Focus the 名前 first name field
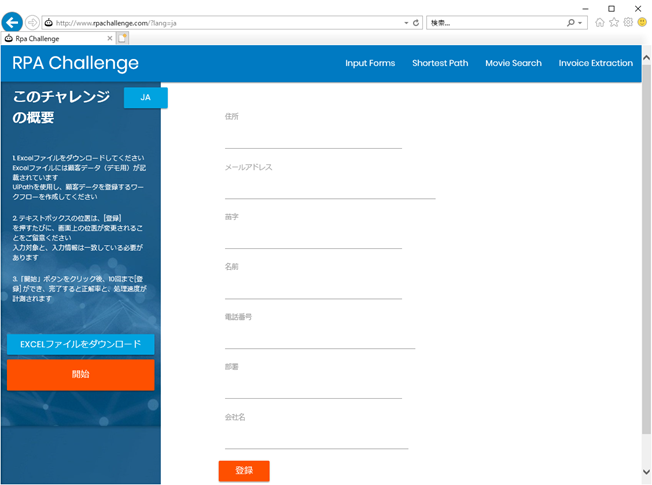652x485 pixels. coord(313,289)
